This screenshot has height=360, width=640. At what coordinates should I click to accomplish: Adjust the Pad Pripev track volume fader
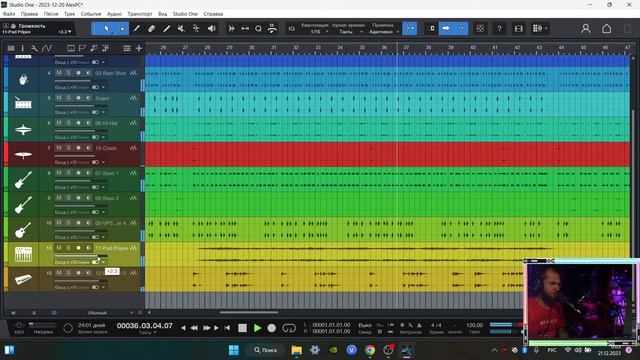(x=81, y=256)
